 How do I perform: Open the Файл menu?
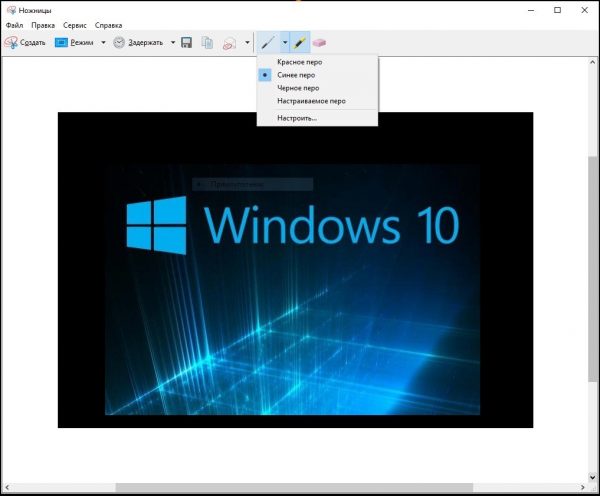tap(15, 25)
